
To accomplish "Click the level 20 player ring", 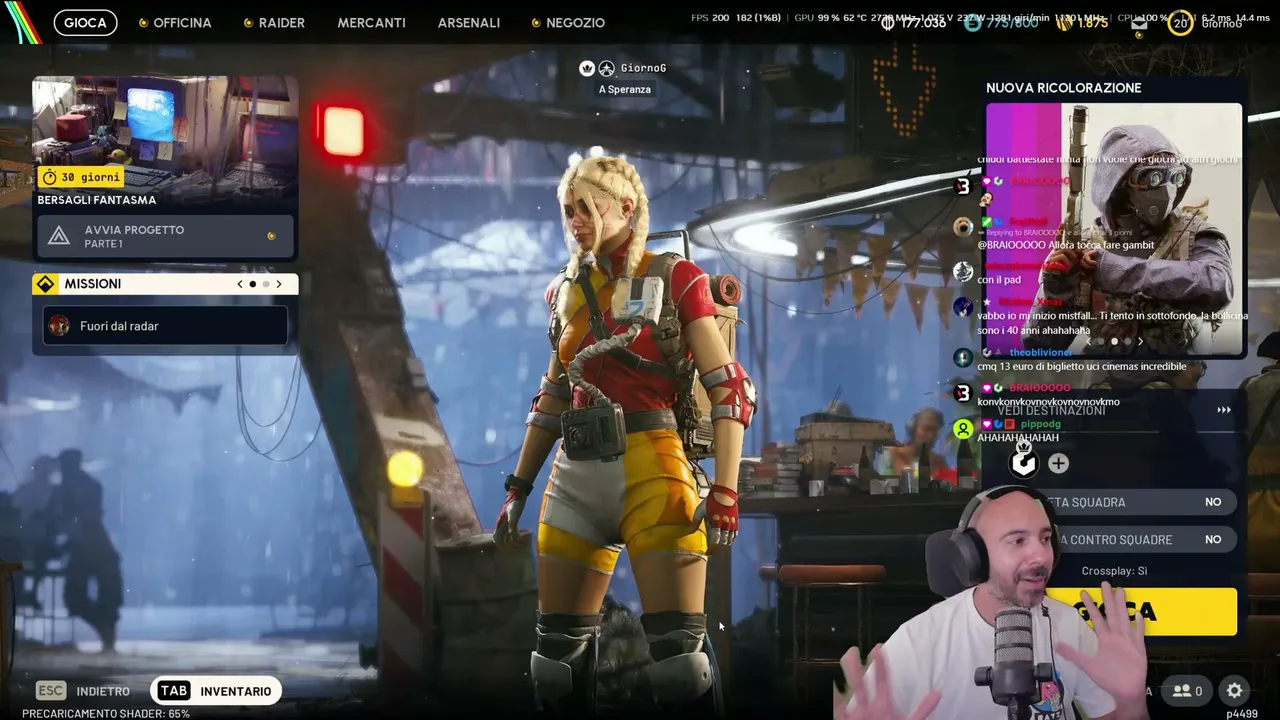I will coord(1181,23).
